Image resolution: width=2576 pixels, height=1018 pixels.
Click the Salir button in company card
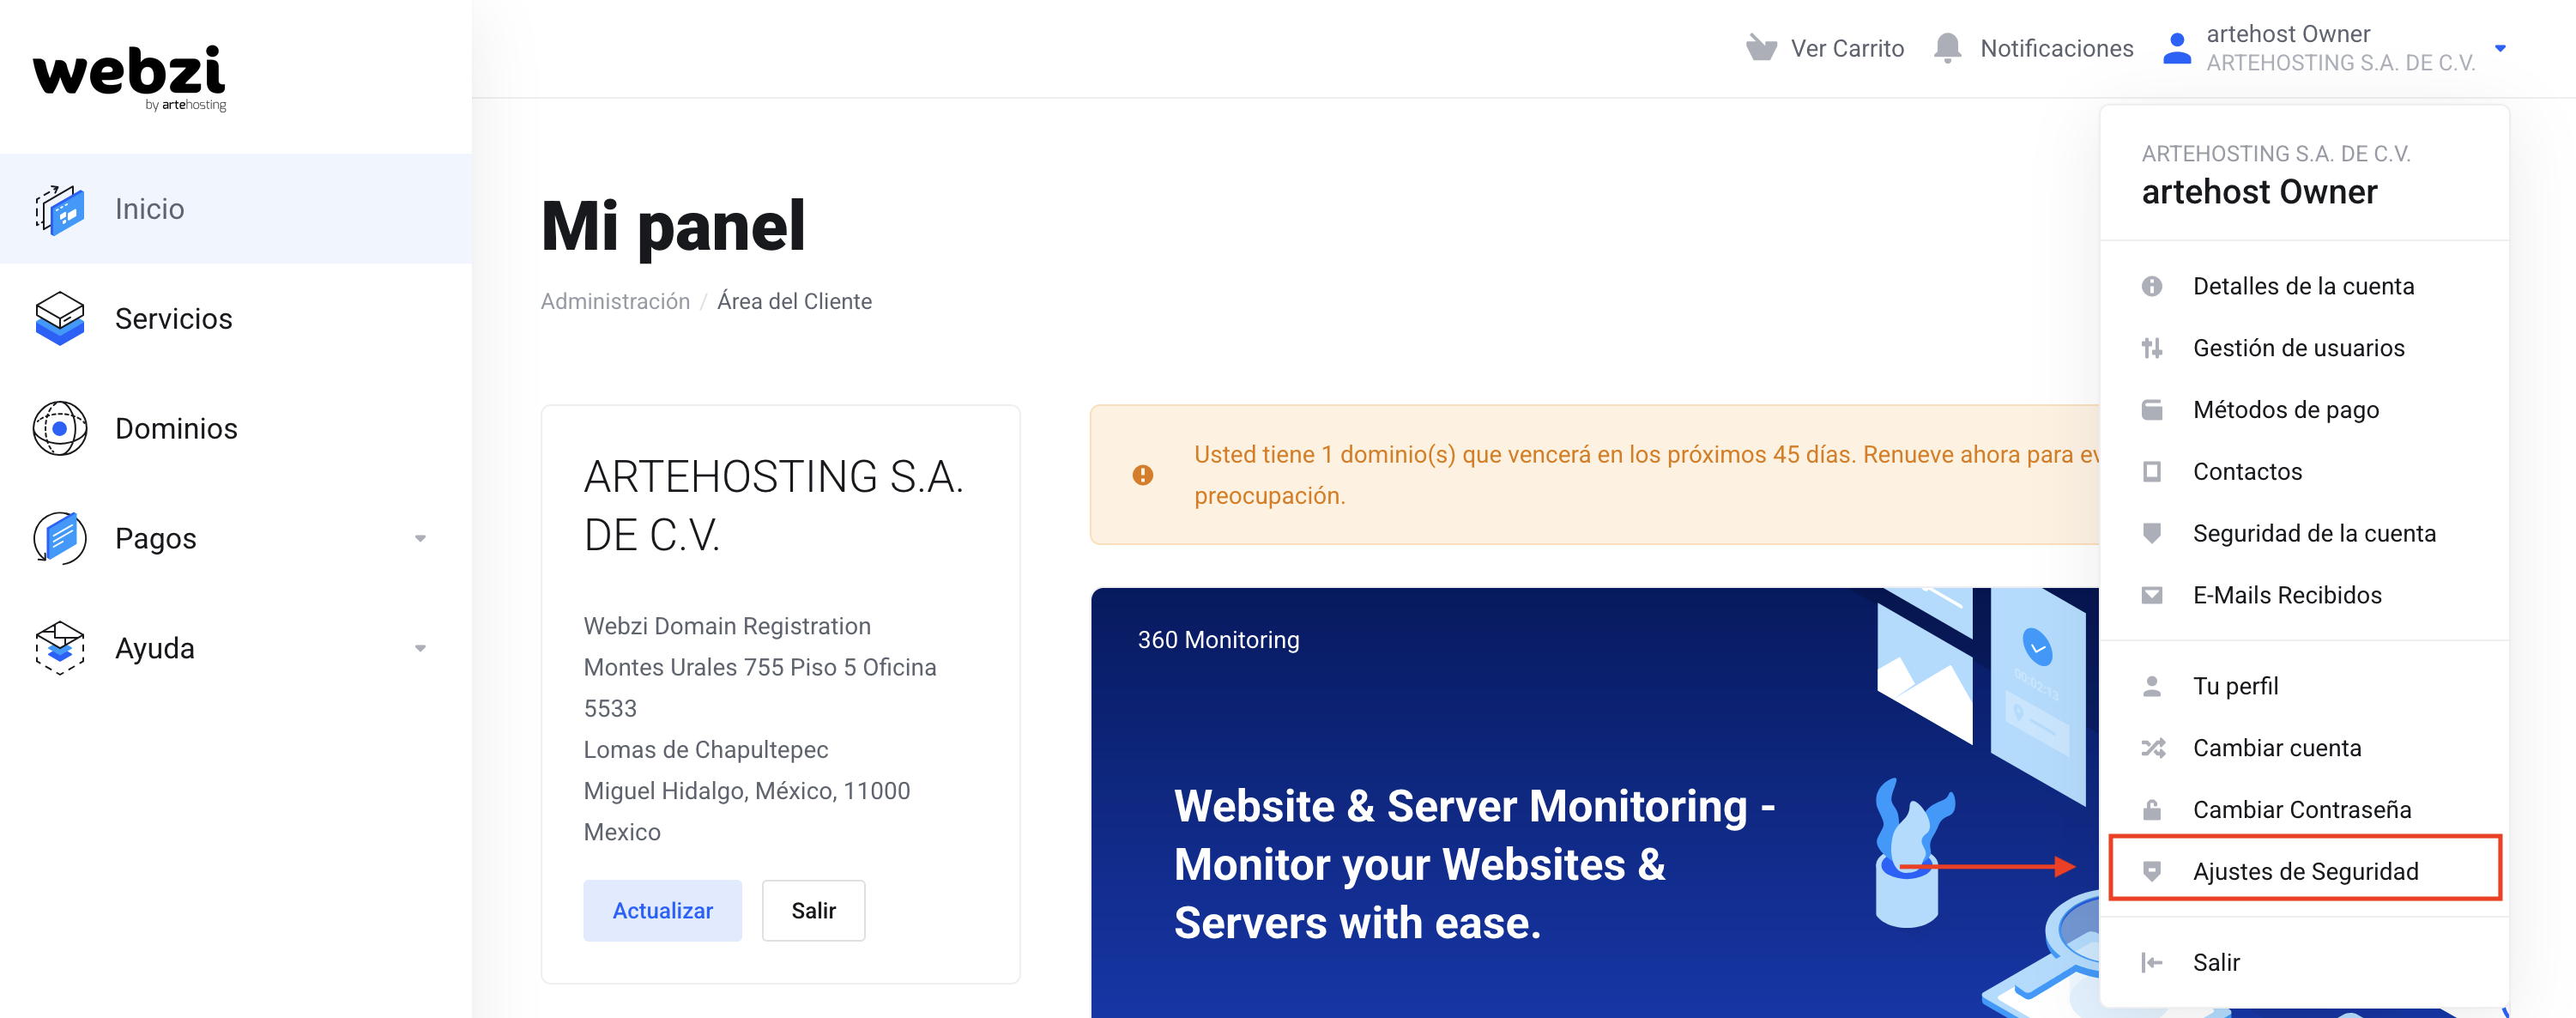[813, 910]
